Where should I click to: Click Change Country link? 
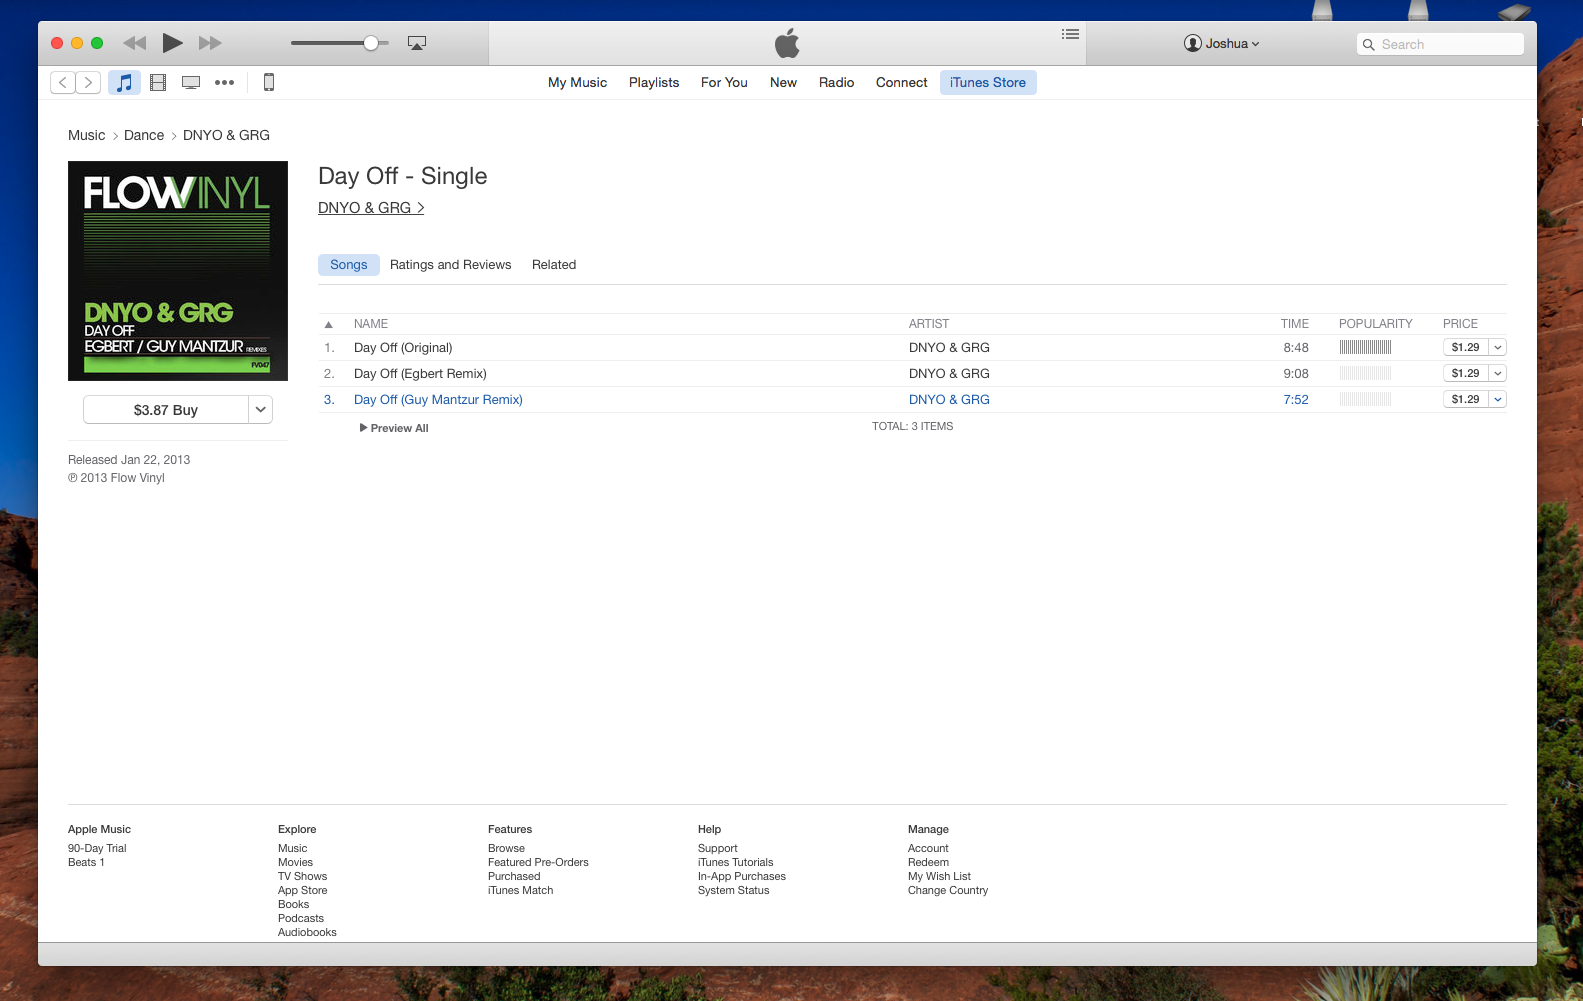point(948,891)
